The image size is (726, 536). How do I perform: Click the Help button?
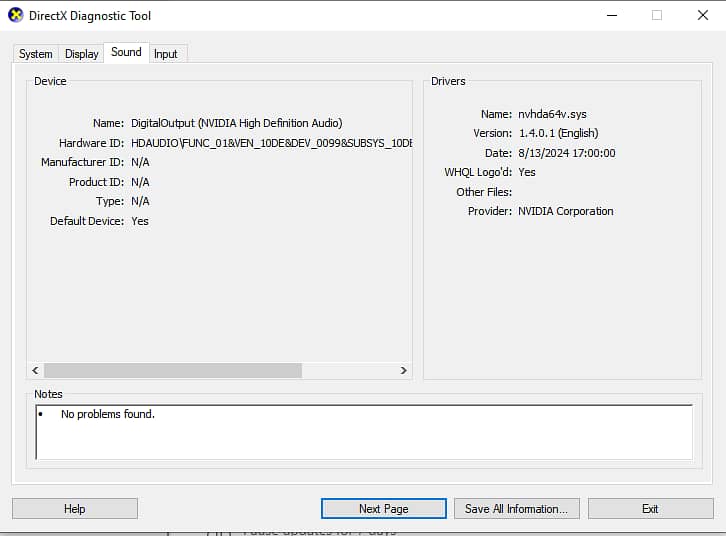(x=75, y=509)
